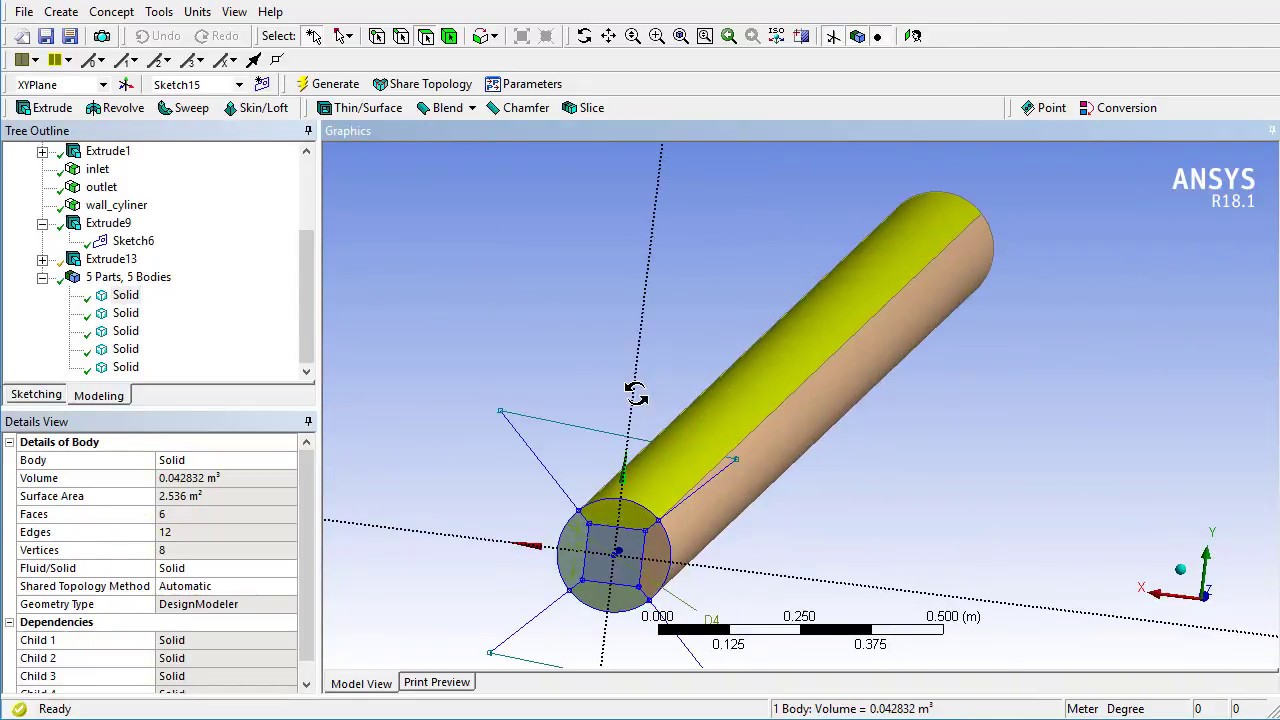Switch to the Sketching tab

tap(36, 395)
